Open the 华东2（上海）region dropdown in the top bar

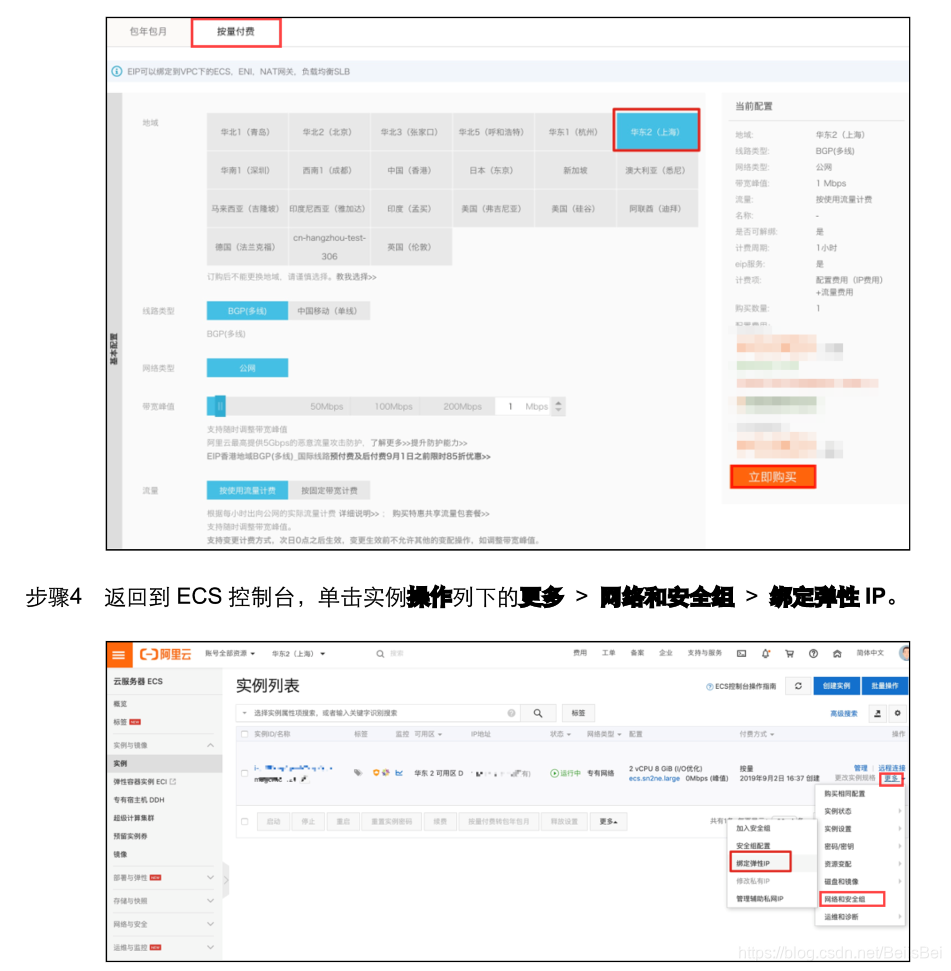tap(298, 653)
